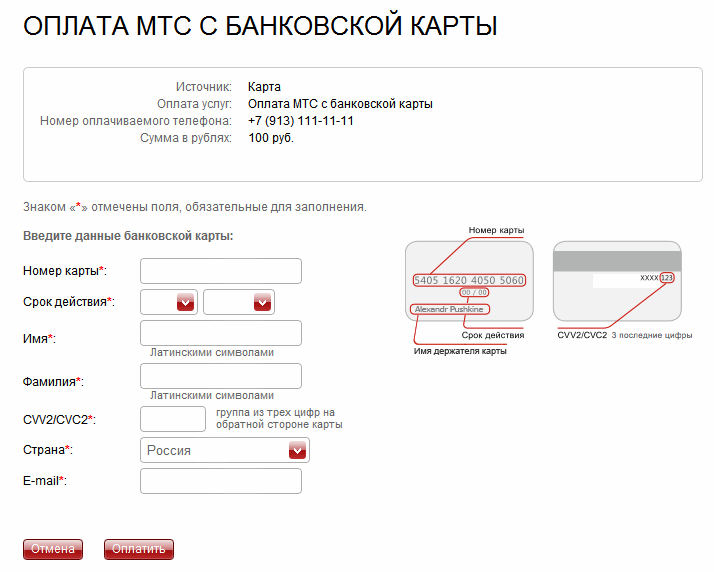Click the E-mail input field
This screenshot has width=714, height=572.
[x=221, y=481]
